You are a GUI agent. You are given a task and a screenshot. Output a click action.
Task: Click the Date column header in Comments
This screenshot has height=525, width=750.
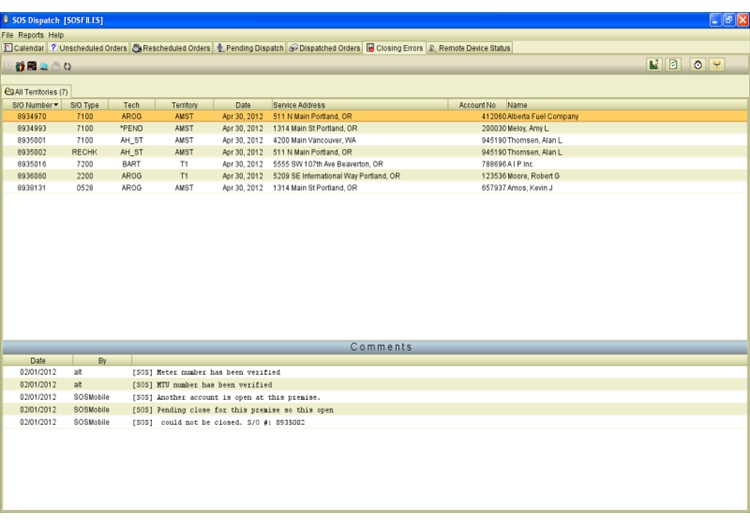coord(38,361)
